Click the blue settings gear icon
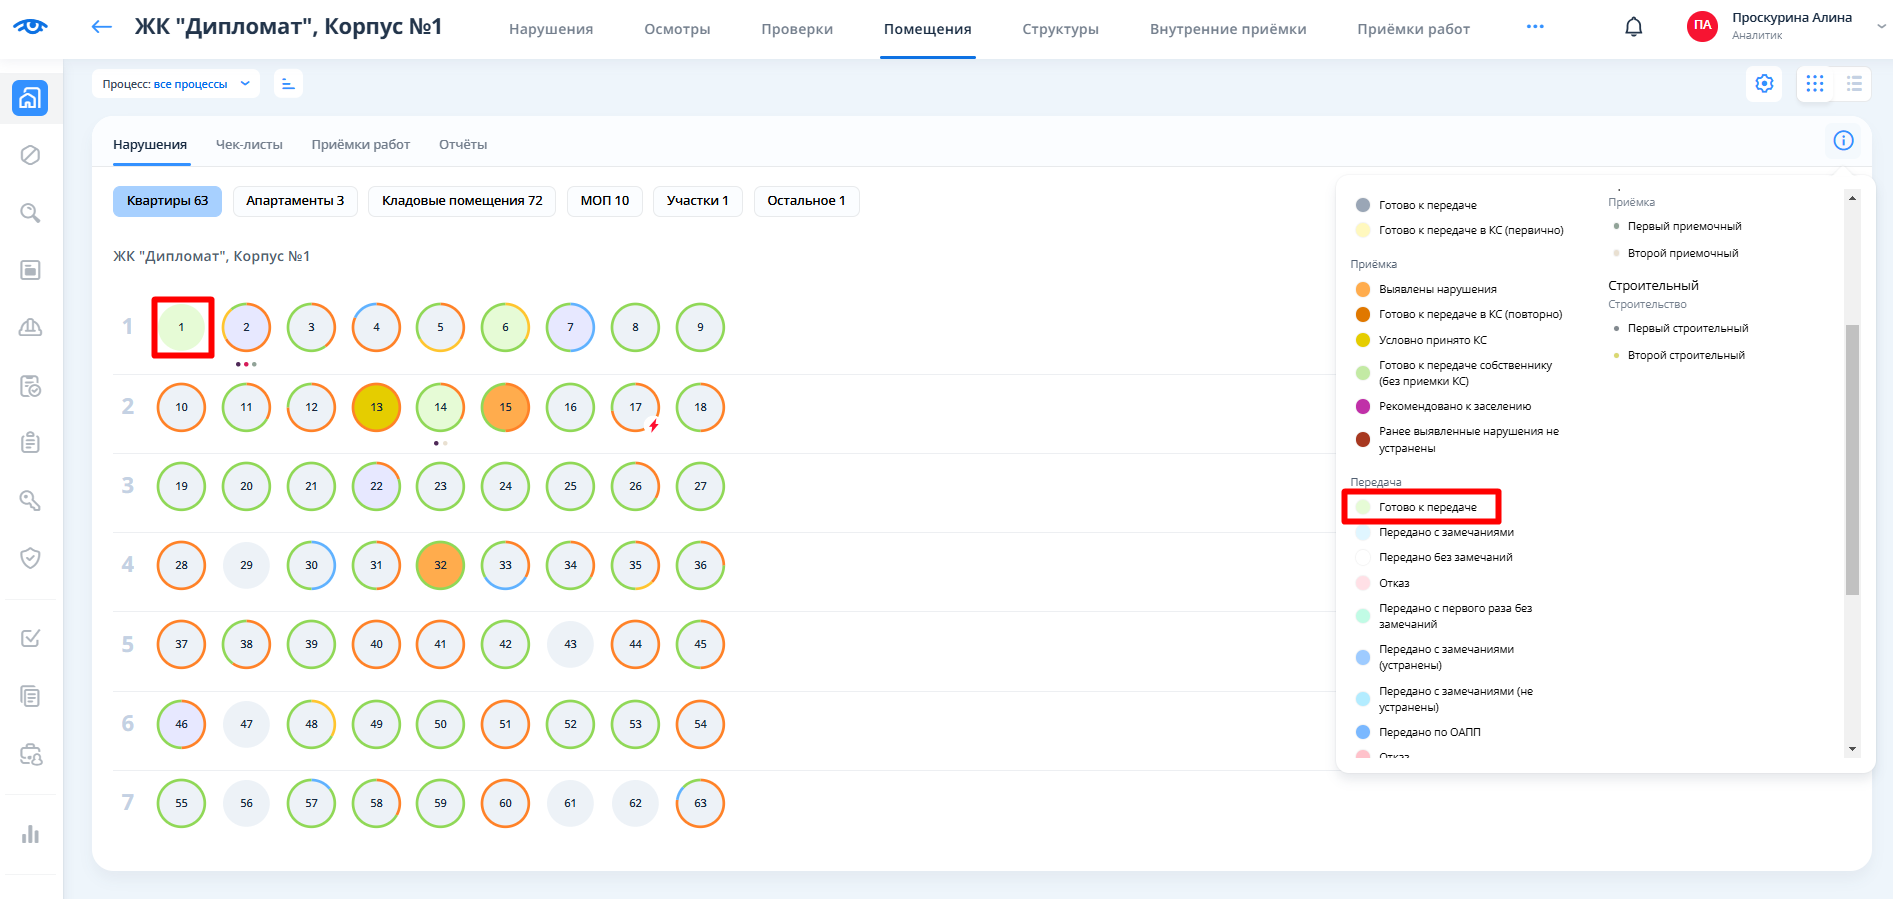Image resolution: width=1893 pixels, height=899 pixels. [x=1764, y=84]
